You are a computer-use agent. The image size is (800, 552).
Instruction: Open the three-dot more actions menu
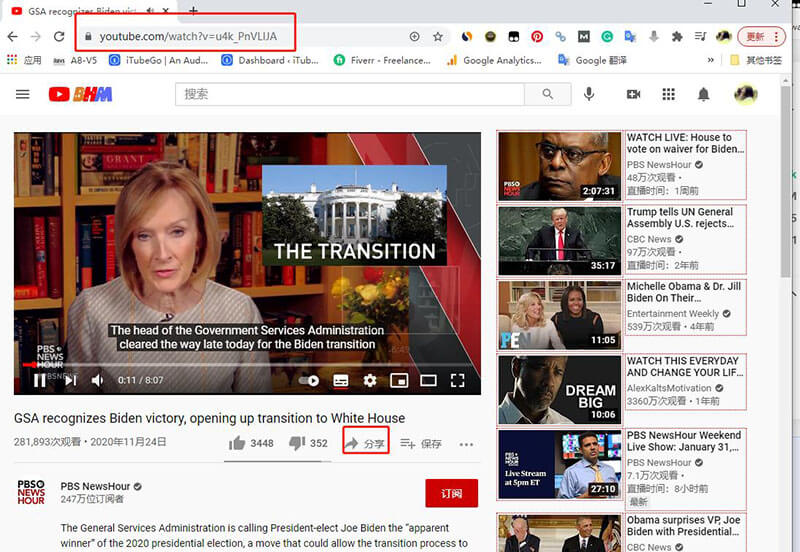click(x=466, y=444)
